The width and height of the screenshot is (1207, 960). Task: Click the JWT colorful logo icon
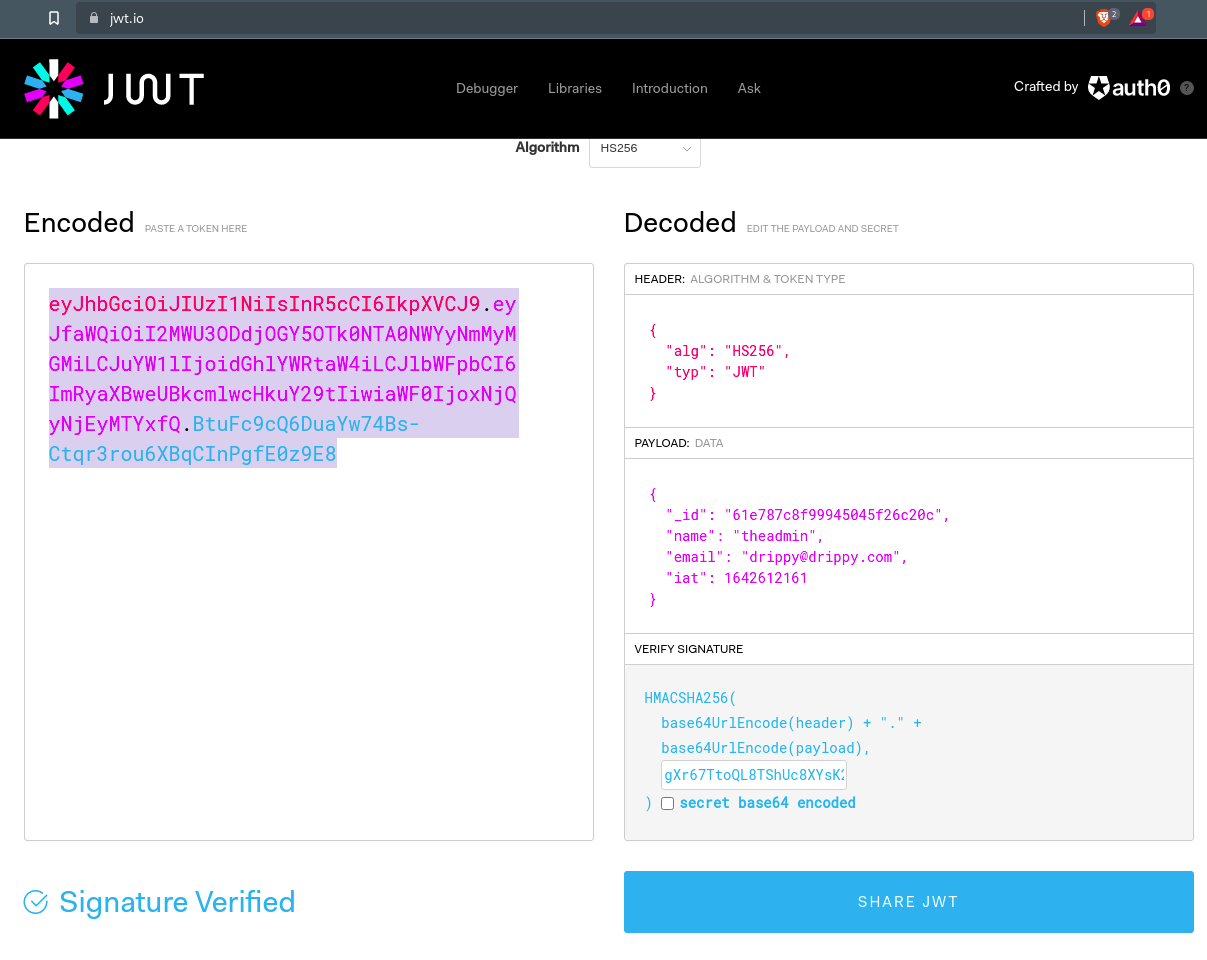[53, 88]
